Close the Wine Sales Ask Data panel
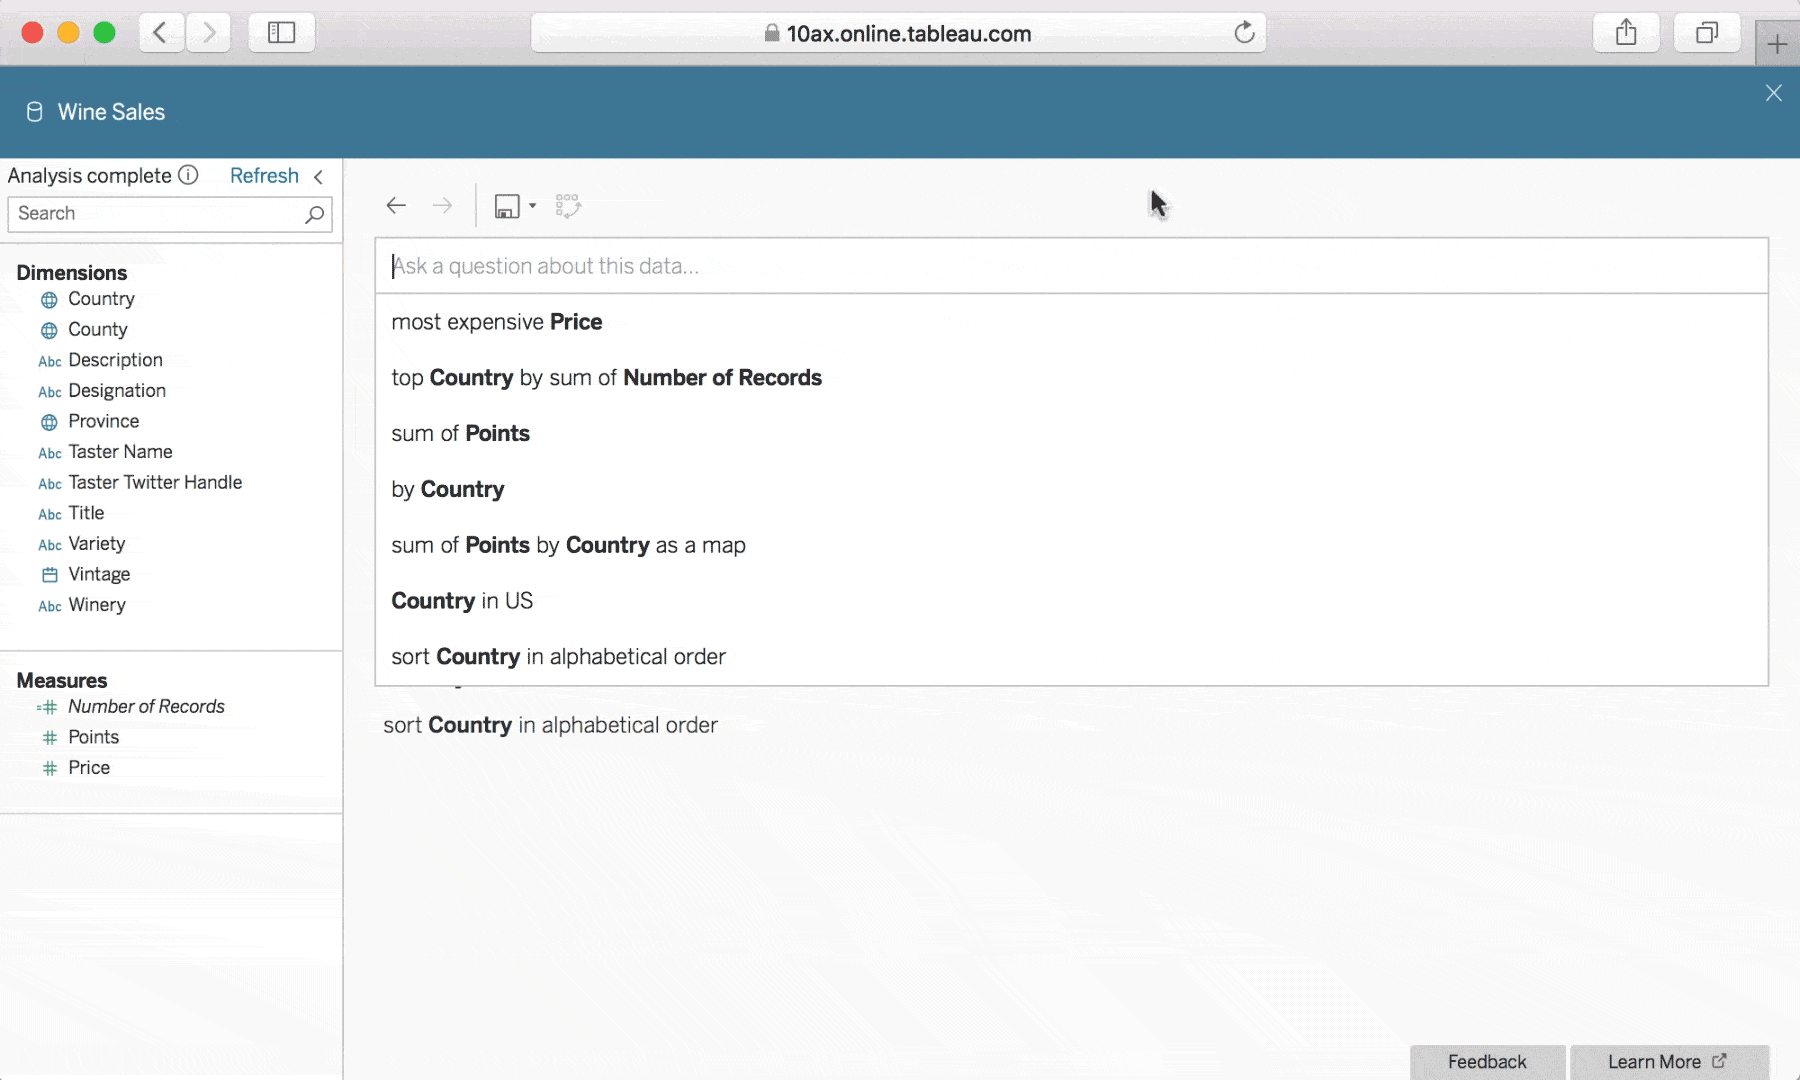This screenshot has height=1080, width=1800. pos(1773,93)
